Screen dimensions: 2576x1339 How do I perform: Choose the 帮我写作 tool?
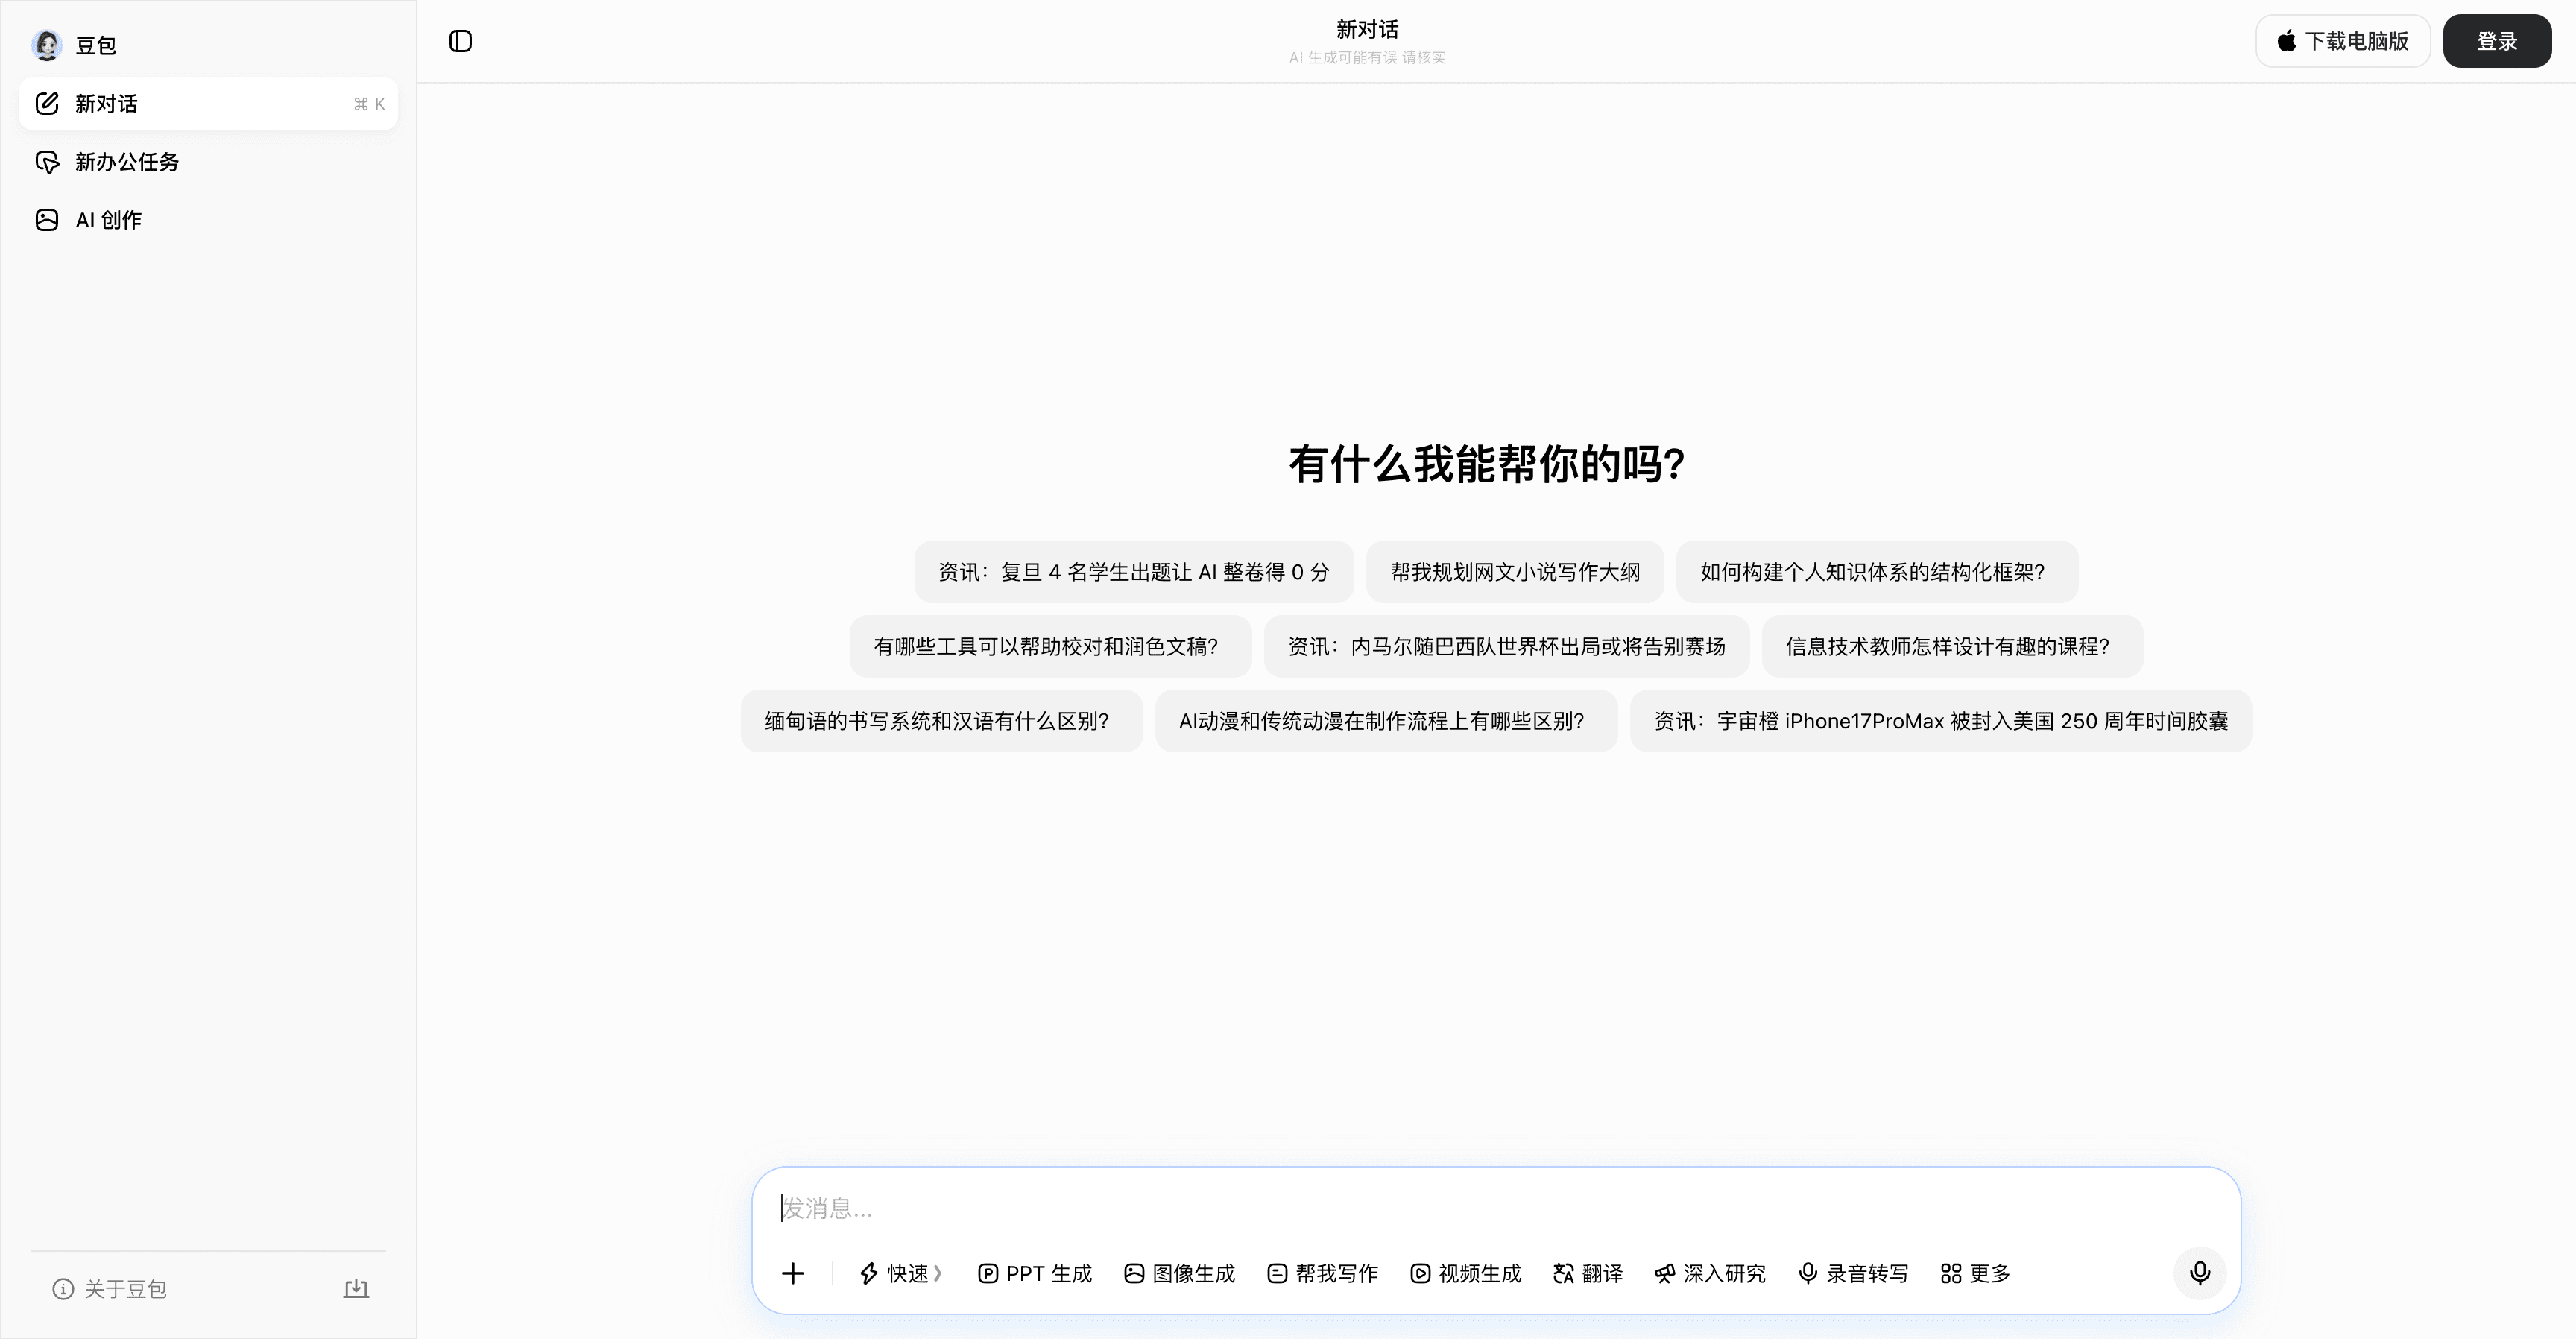click(1323, 1273)
